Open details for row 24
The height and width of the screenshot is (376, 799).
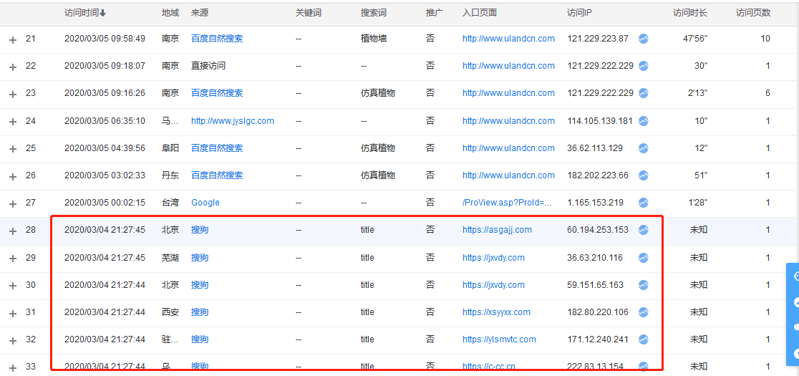(x=13, y=122)
